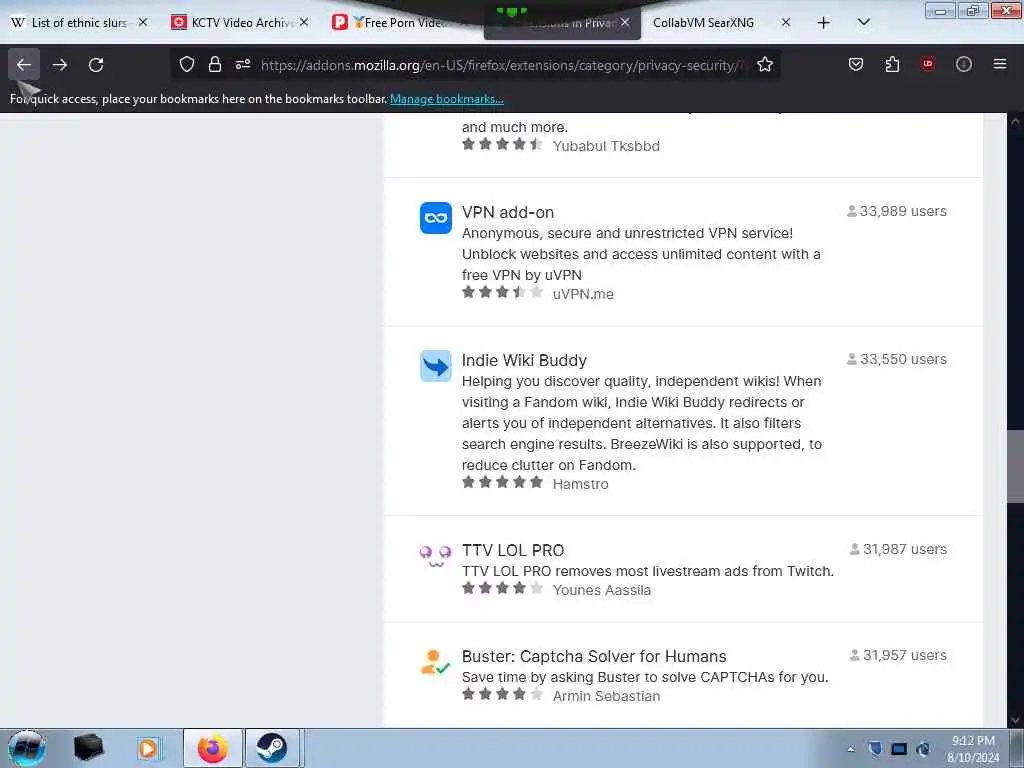Click the monitor icon in system tray
This screenshot has width=1024, height=768.
coord(899,749)
